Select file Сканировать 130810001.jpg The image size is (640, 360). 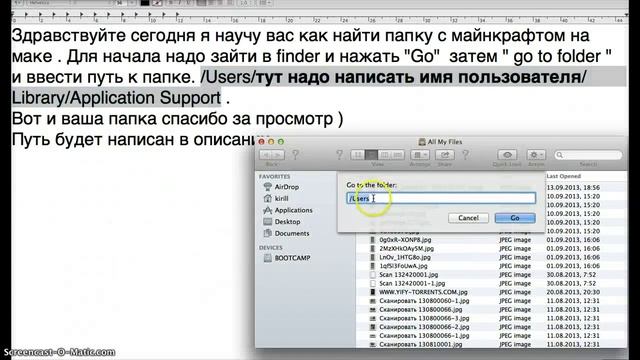tap(421, 344)
